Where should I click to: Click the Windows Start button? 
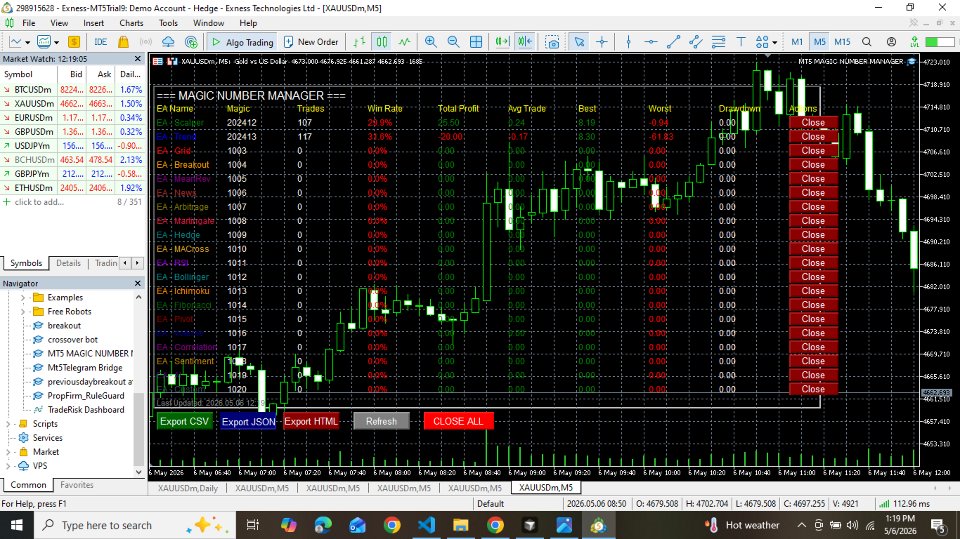17,525
